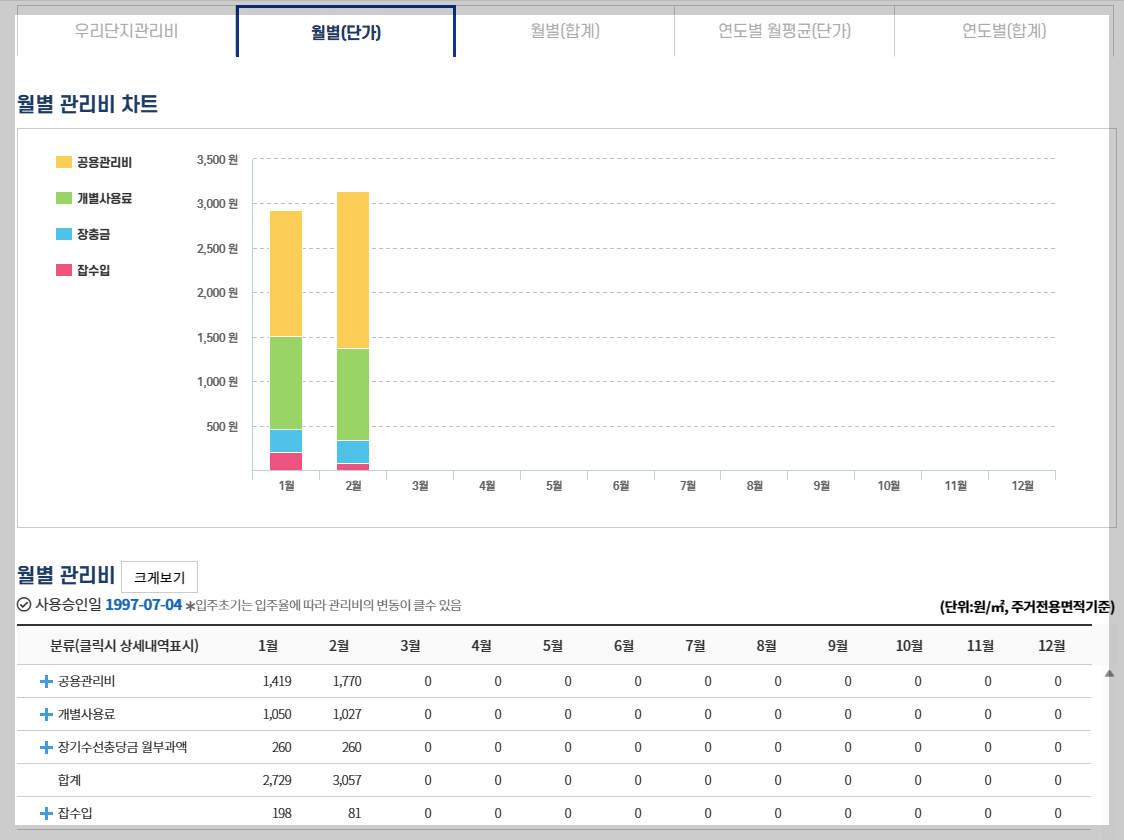Click the 2,729 total cell
Image resolution: width=1124 pixels, height=840 pixels.
pos(277,781)
